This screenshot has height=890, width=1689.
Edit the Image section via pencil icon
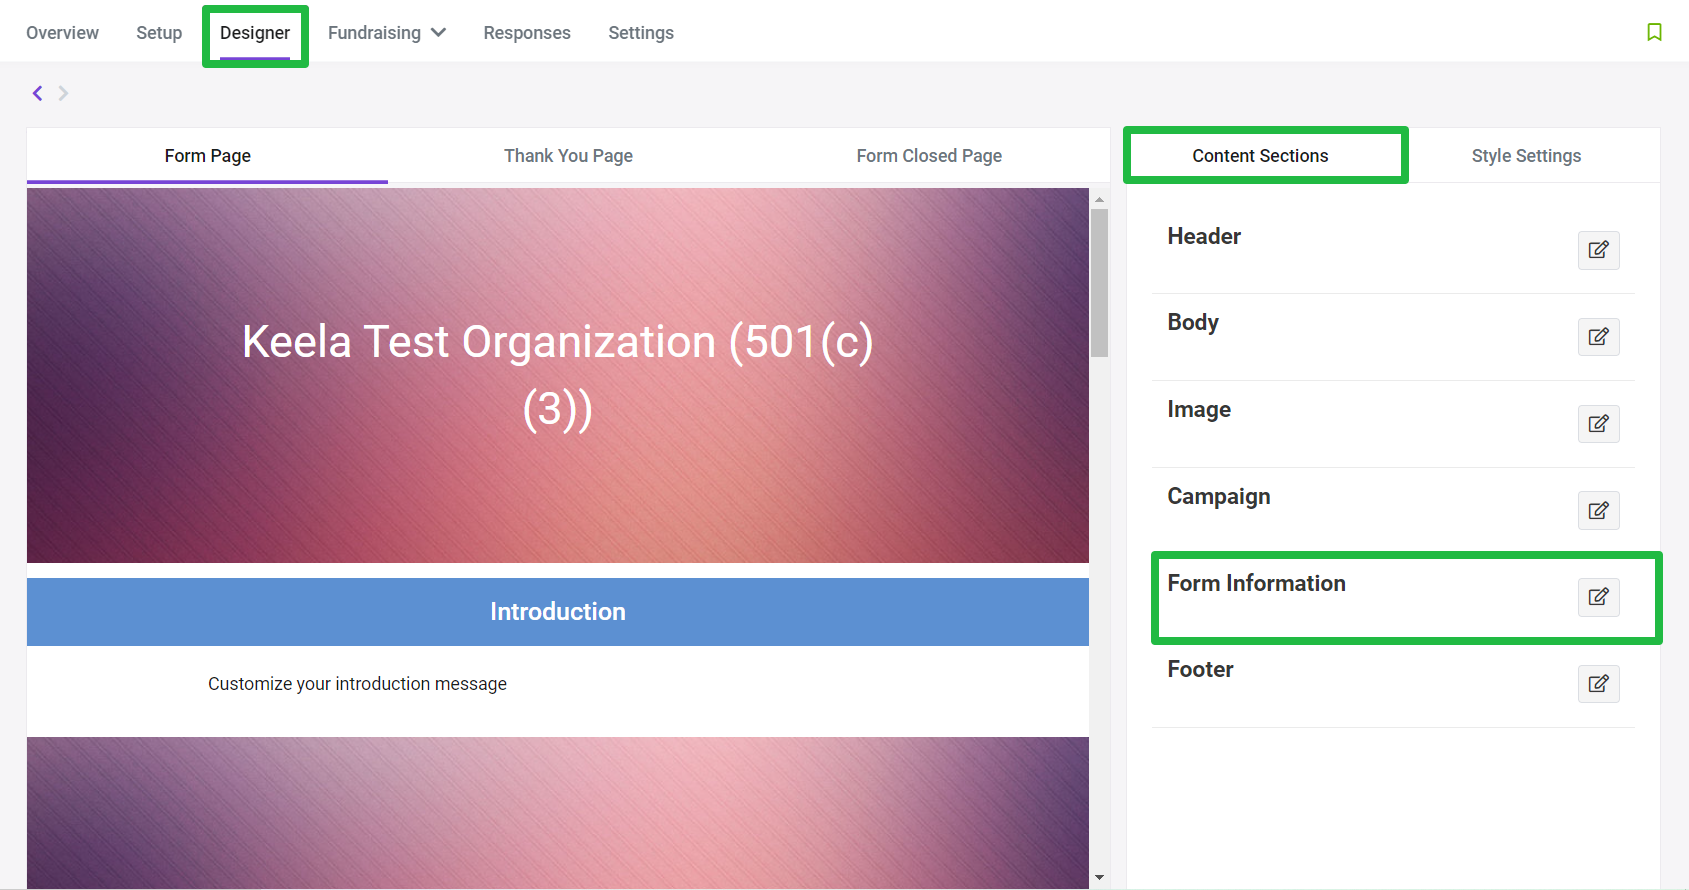1598,424
